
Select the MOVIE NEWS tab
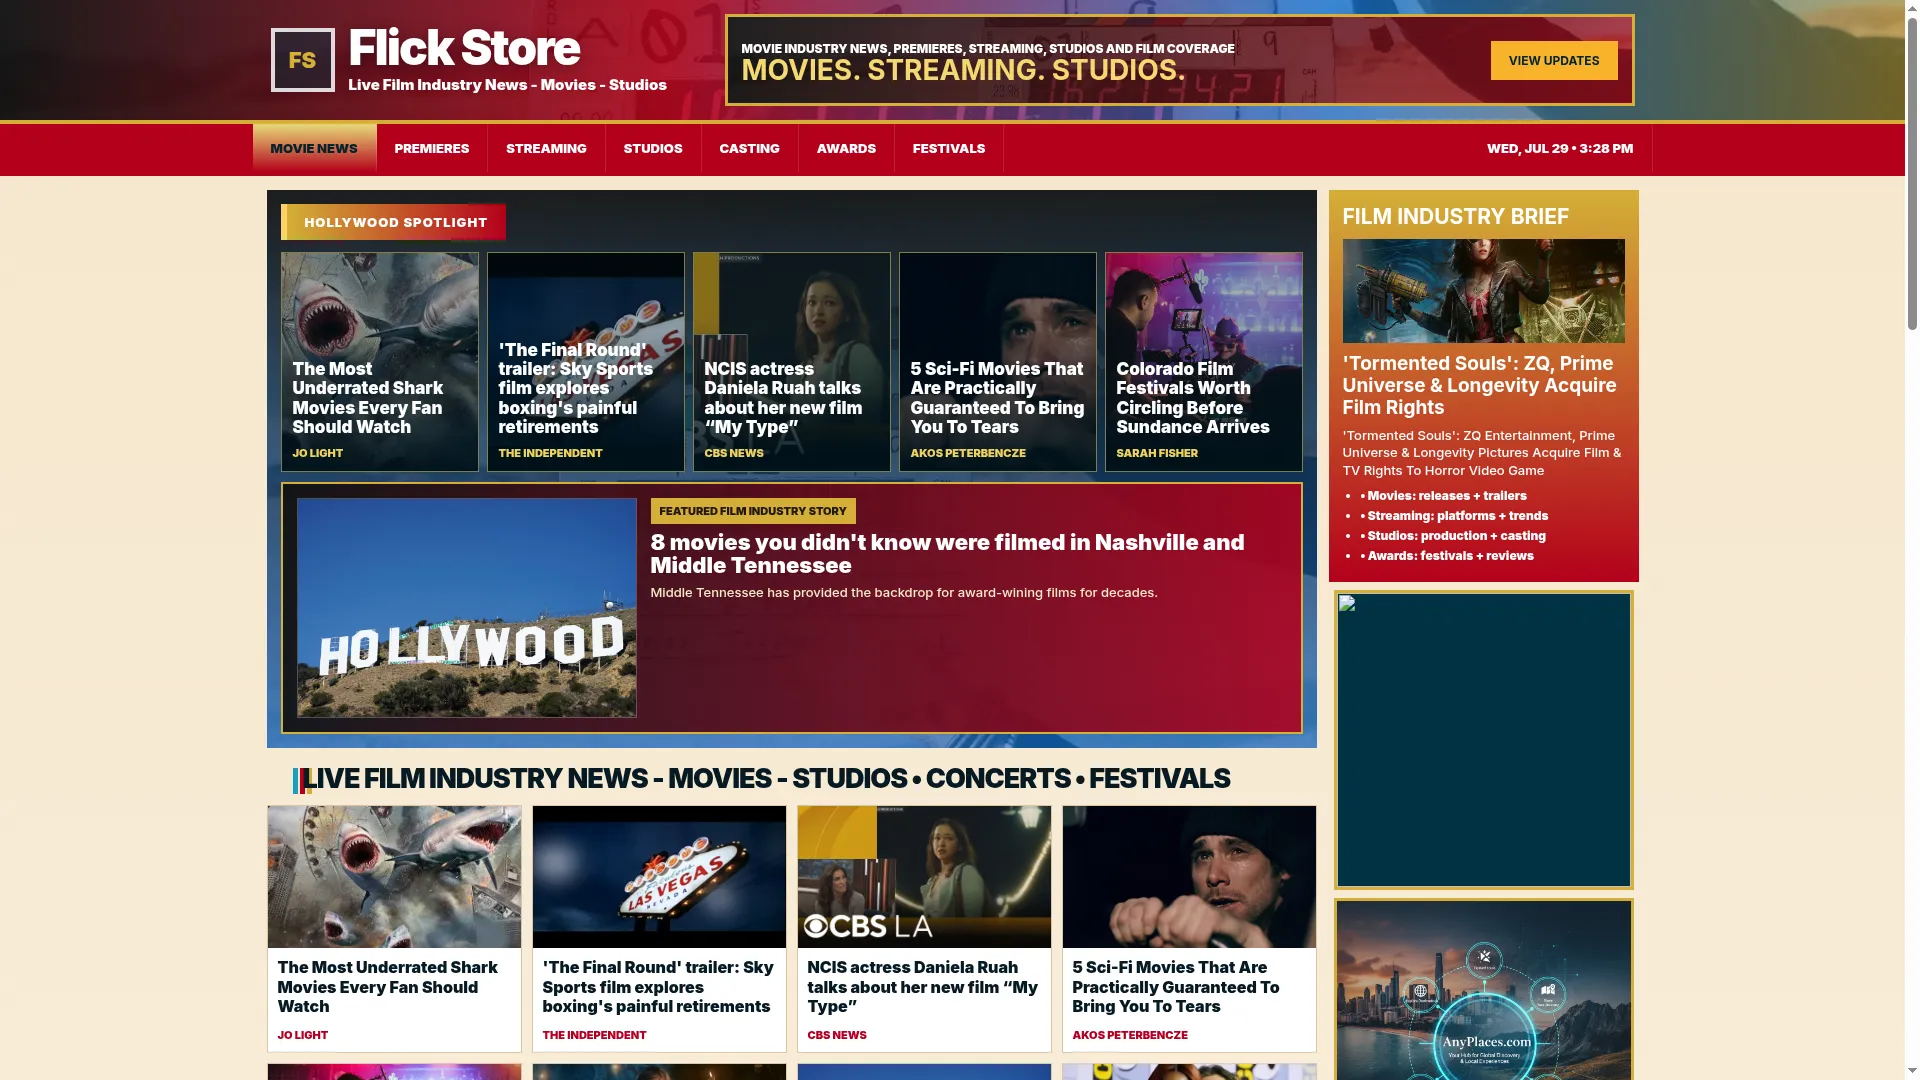tap(314, 148)
